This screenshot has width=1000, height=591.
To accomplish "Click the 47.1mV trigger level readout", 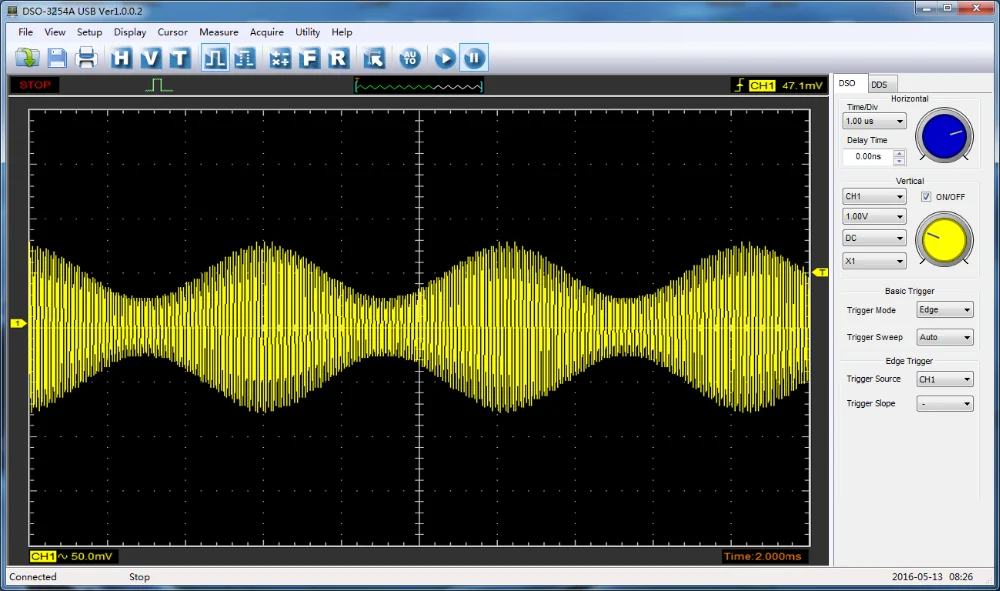I will pos(802,85).
